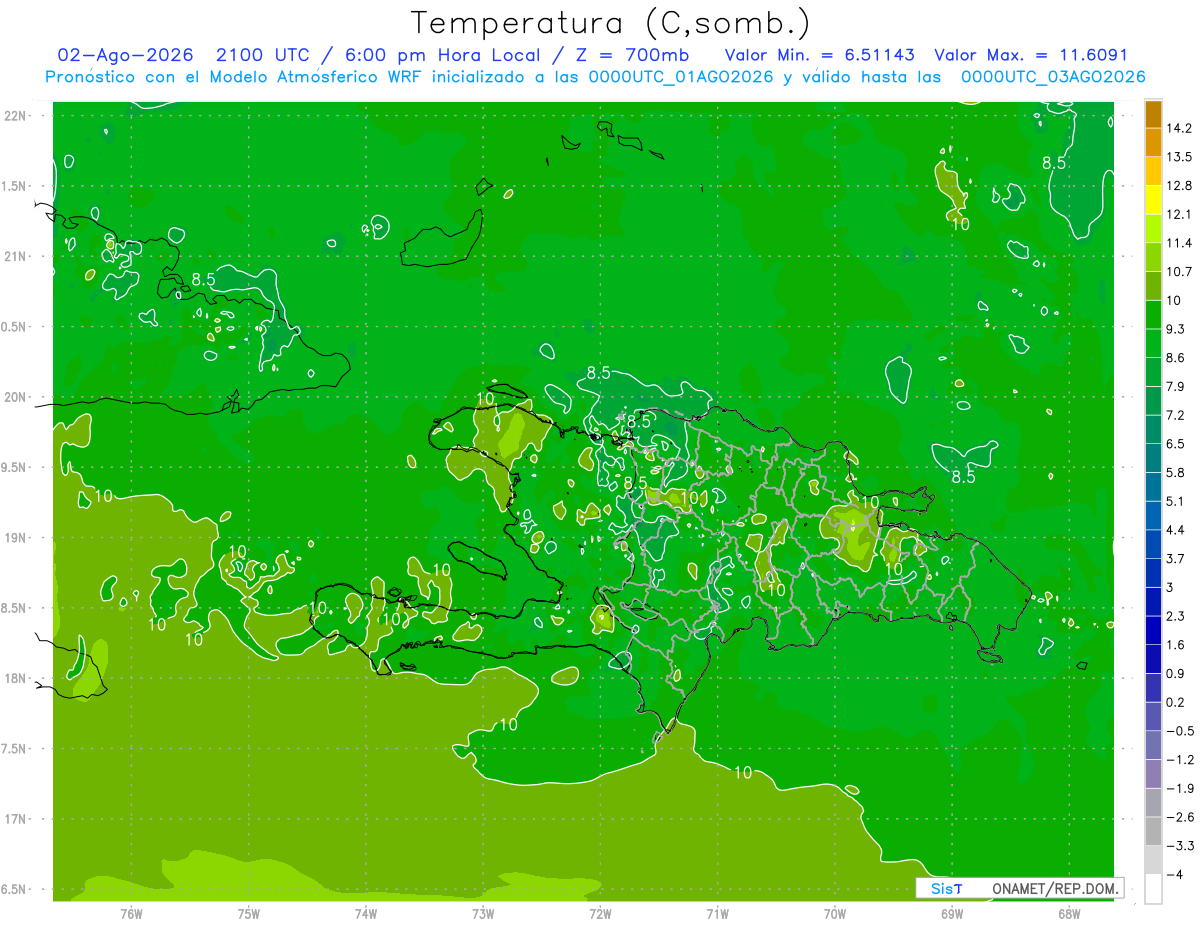Click '0000UTC_03AGO2026' valid-until text
1200x927 pixels.
click(x=1053, y=77)
